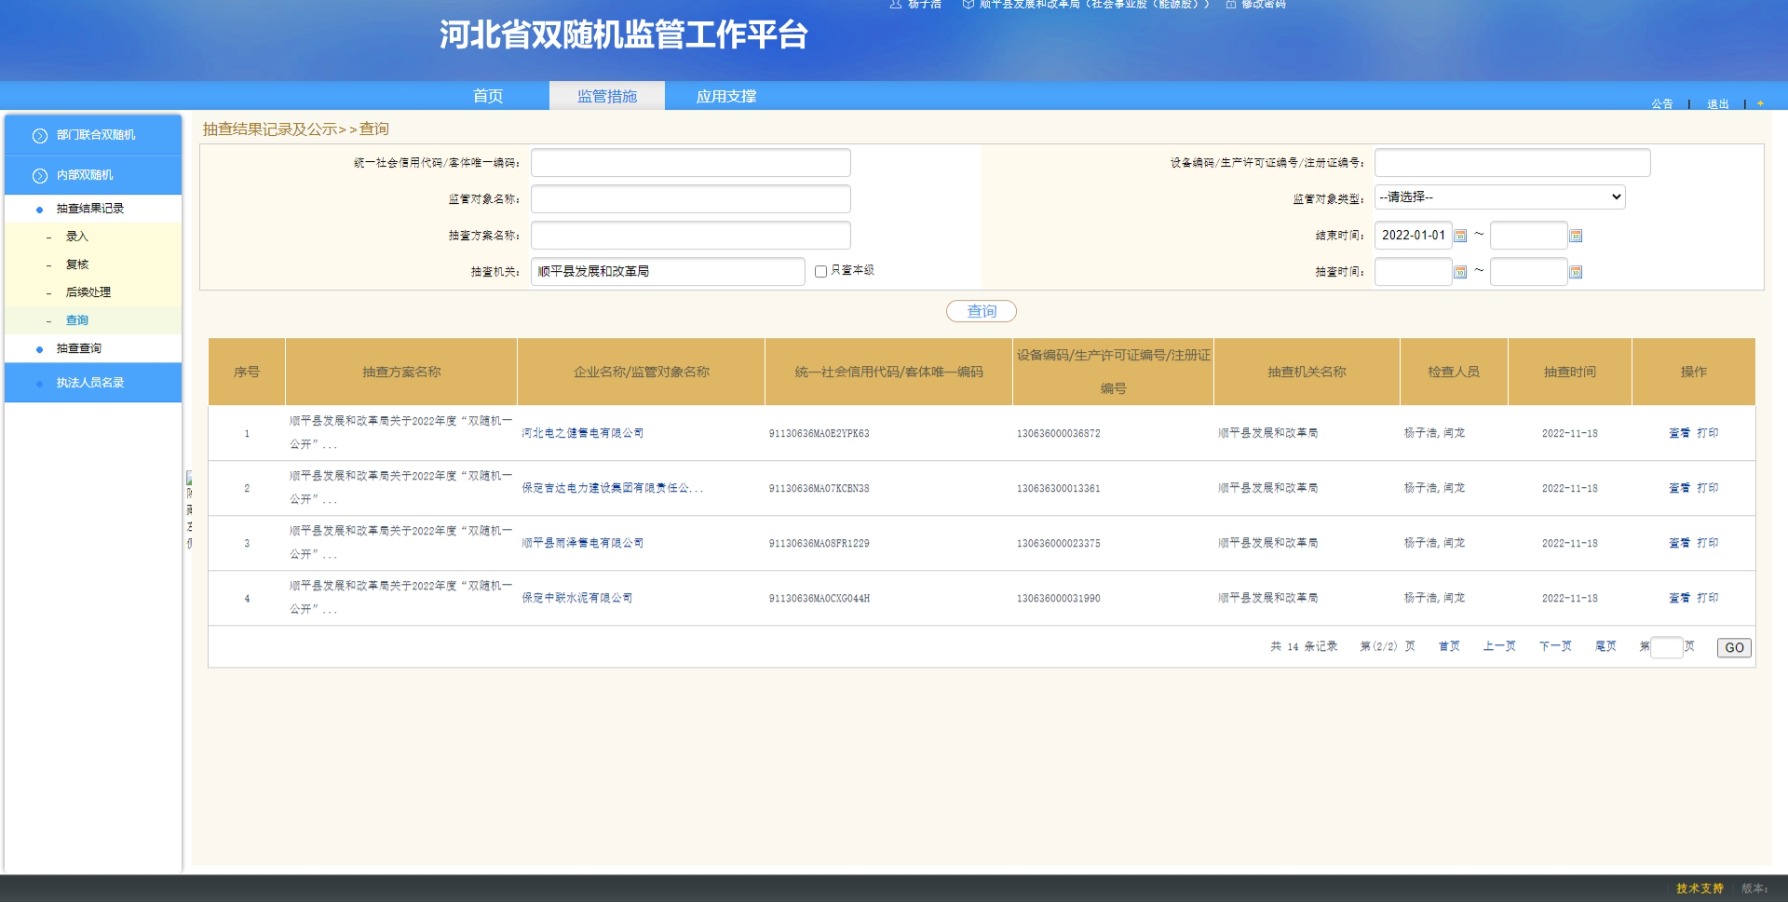
Task: Click the 查询 search button
Action: pos(981,311)
